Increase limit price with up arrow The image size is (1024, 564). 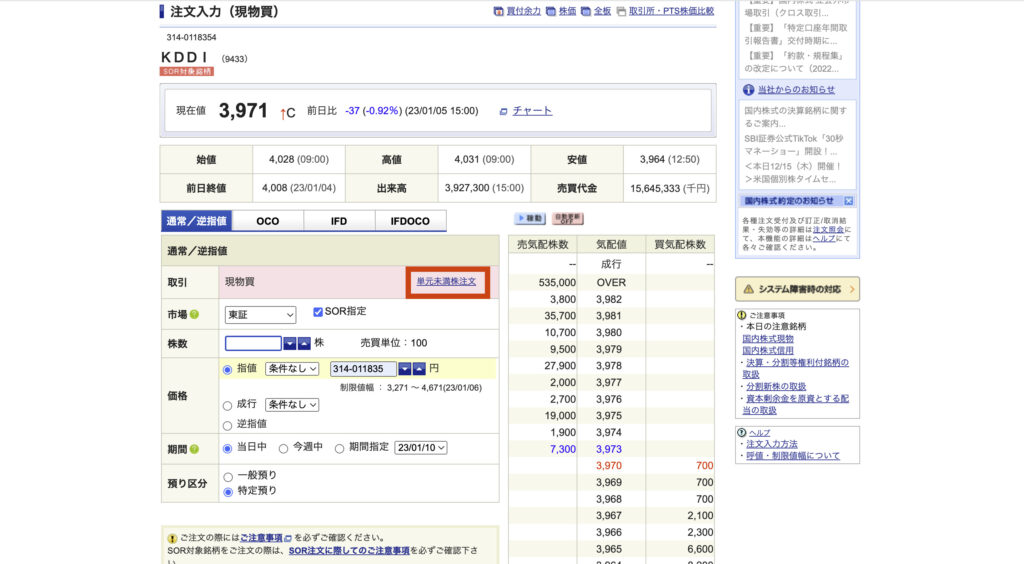[419, 369]
